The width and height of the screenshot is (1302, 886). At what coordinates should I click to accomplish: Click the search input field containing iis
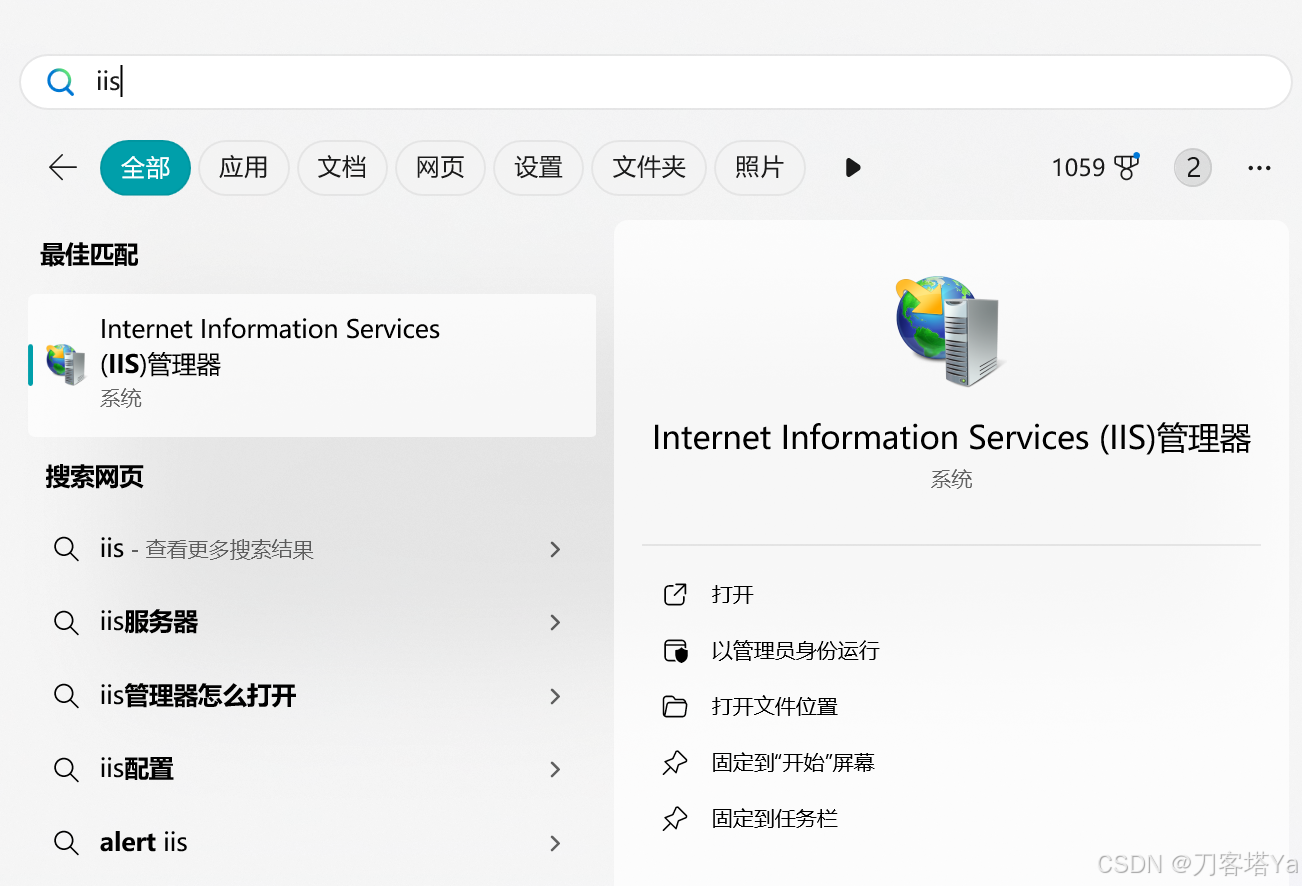pyautogui.click(x=656, y=82)
